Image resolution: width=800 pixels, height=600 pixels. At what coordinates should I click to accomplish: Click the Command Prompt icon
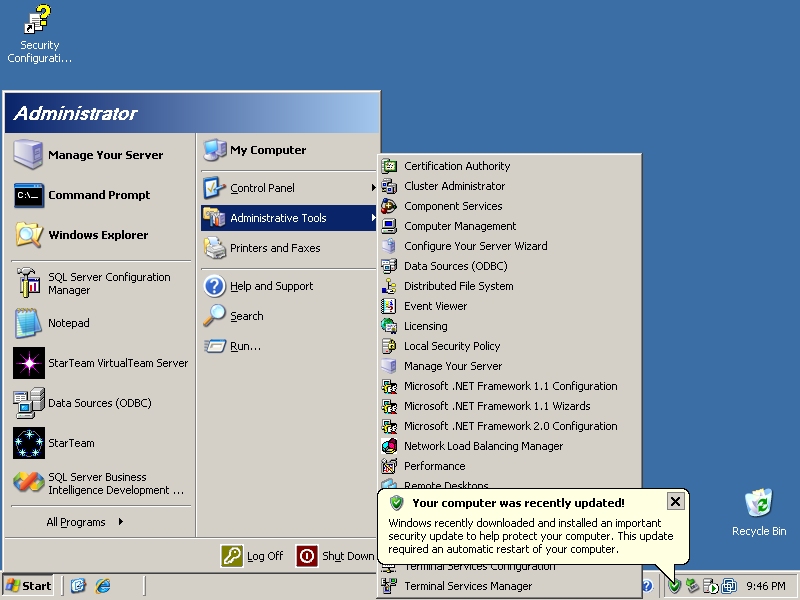pos(29,195)
